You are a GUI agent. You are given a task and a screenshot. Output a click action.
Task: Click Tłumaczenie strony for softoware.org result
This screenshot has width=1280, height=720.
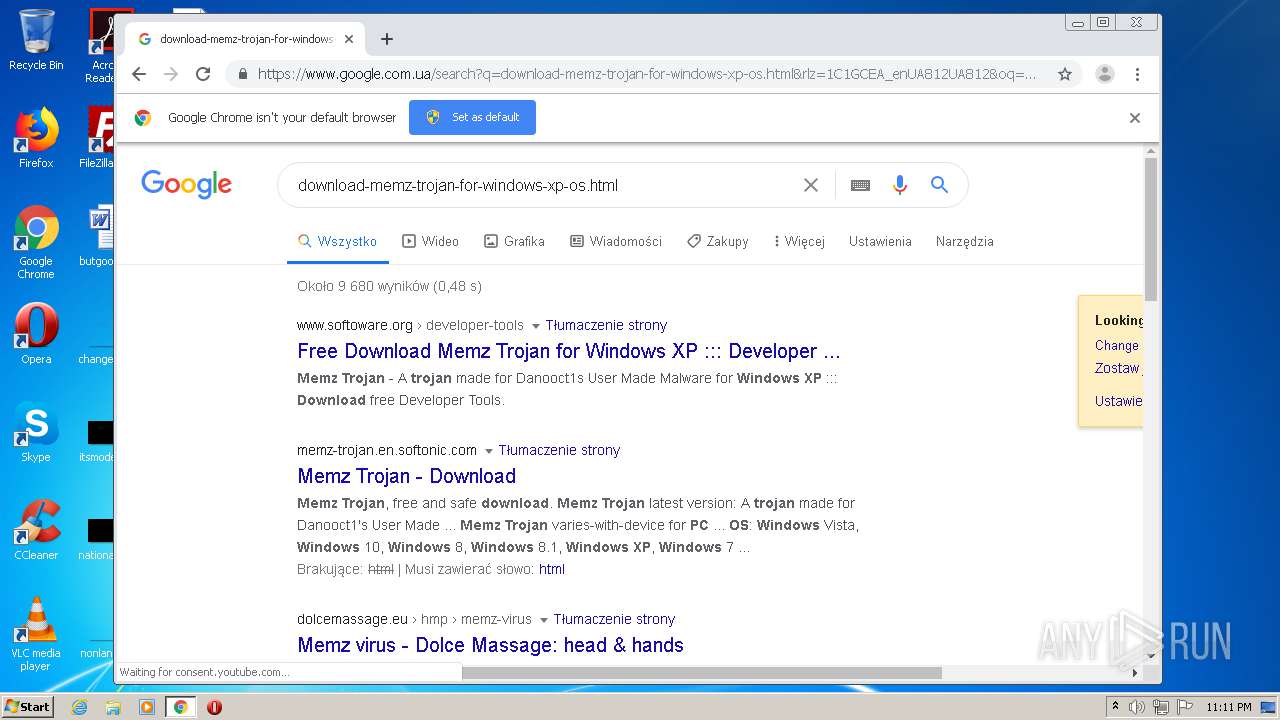[x=606, y=325]
